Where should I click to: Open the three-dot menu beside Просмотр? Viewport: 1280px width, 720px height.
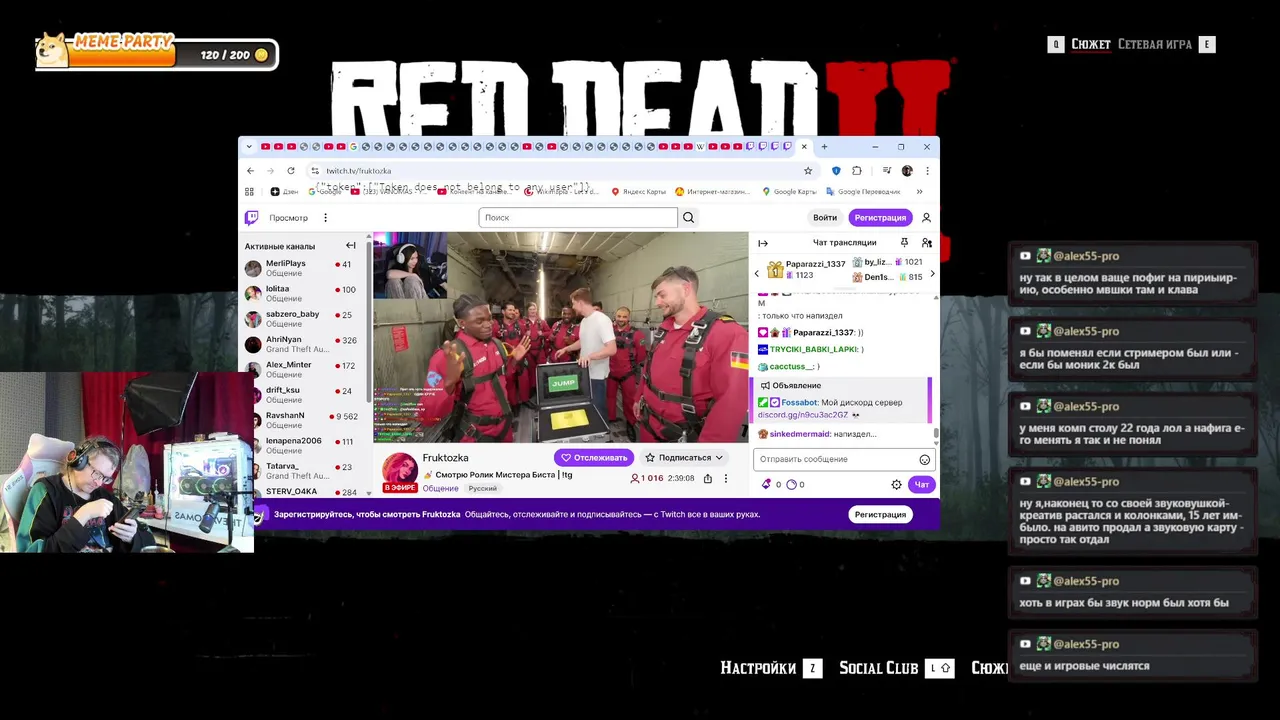tap(325, 218)
